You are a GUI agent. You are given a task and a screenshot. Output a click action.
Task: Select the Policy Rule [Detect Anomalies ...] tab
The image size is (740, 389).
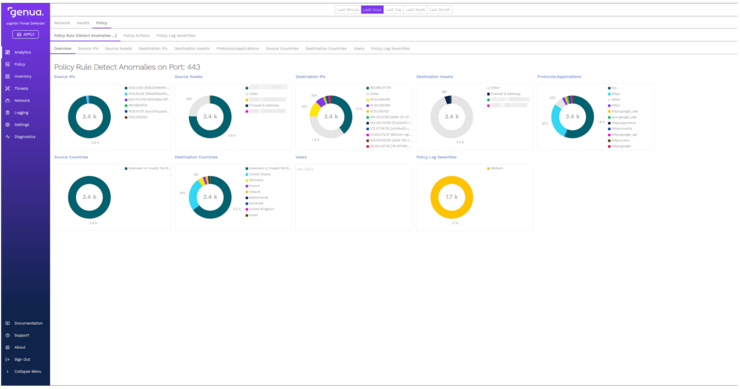[85, 36]
